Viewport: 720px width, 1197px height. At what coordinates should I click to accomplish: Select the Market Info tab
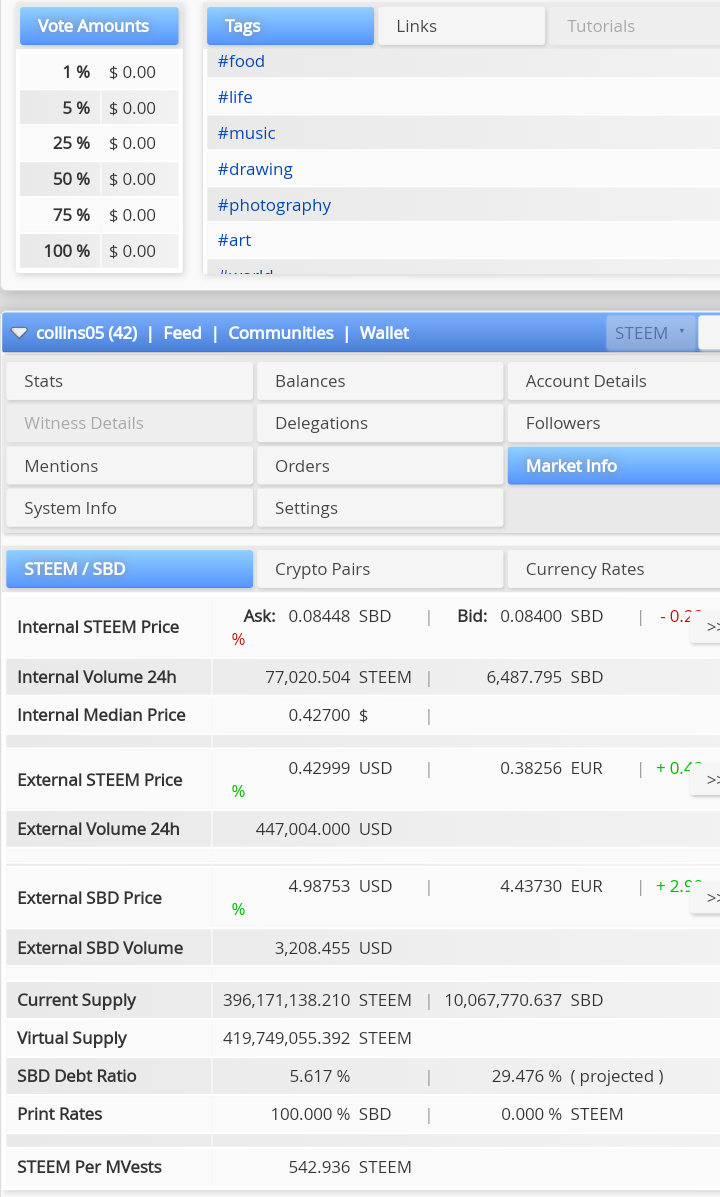[x=614, y=466]
